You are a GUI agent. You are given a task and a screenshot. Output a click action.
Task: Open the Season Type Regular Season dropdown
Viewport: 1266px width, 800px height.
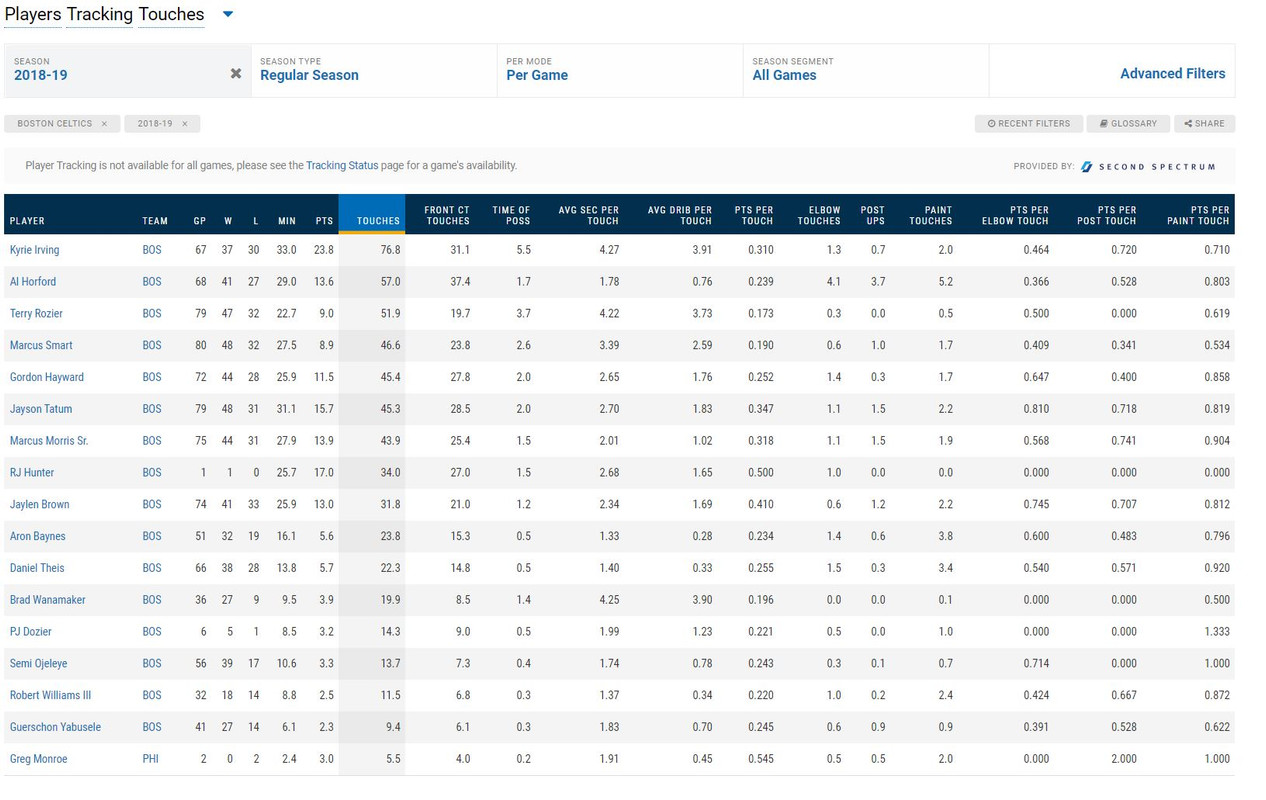374,70
